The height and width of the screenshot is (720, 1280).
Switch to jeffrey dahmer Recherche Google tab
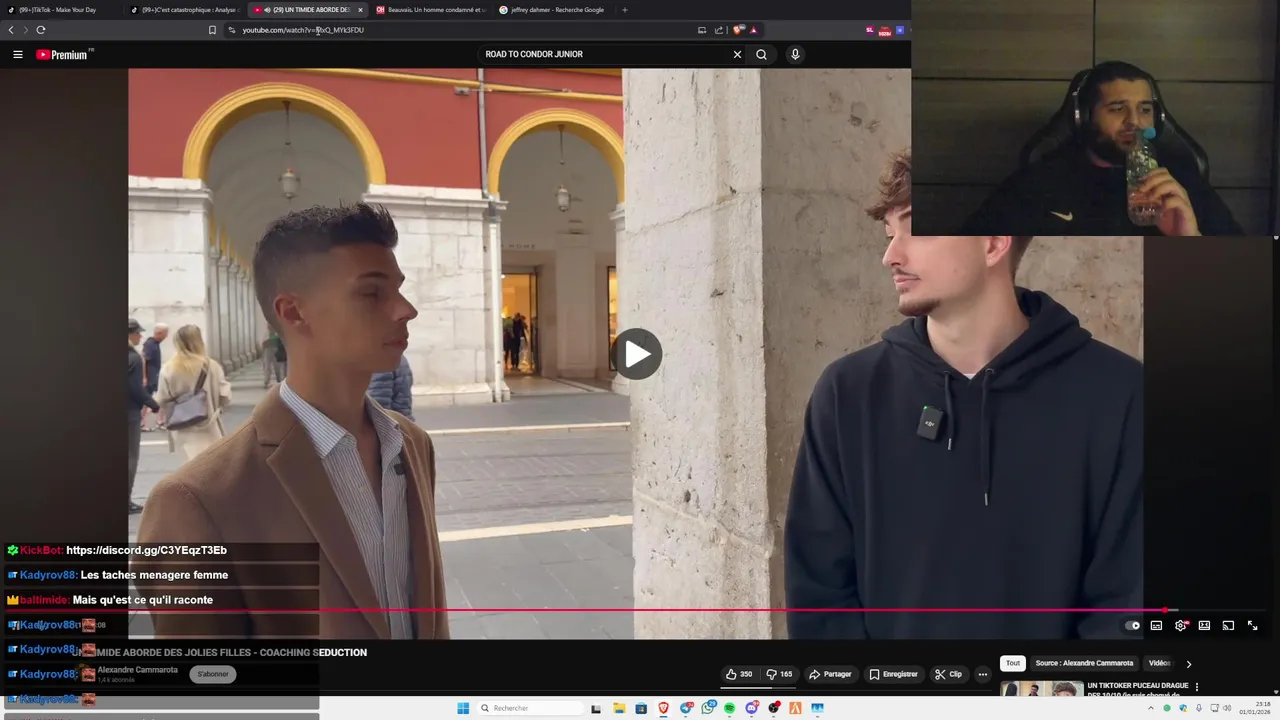552,10
